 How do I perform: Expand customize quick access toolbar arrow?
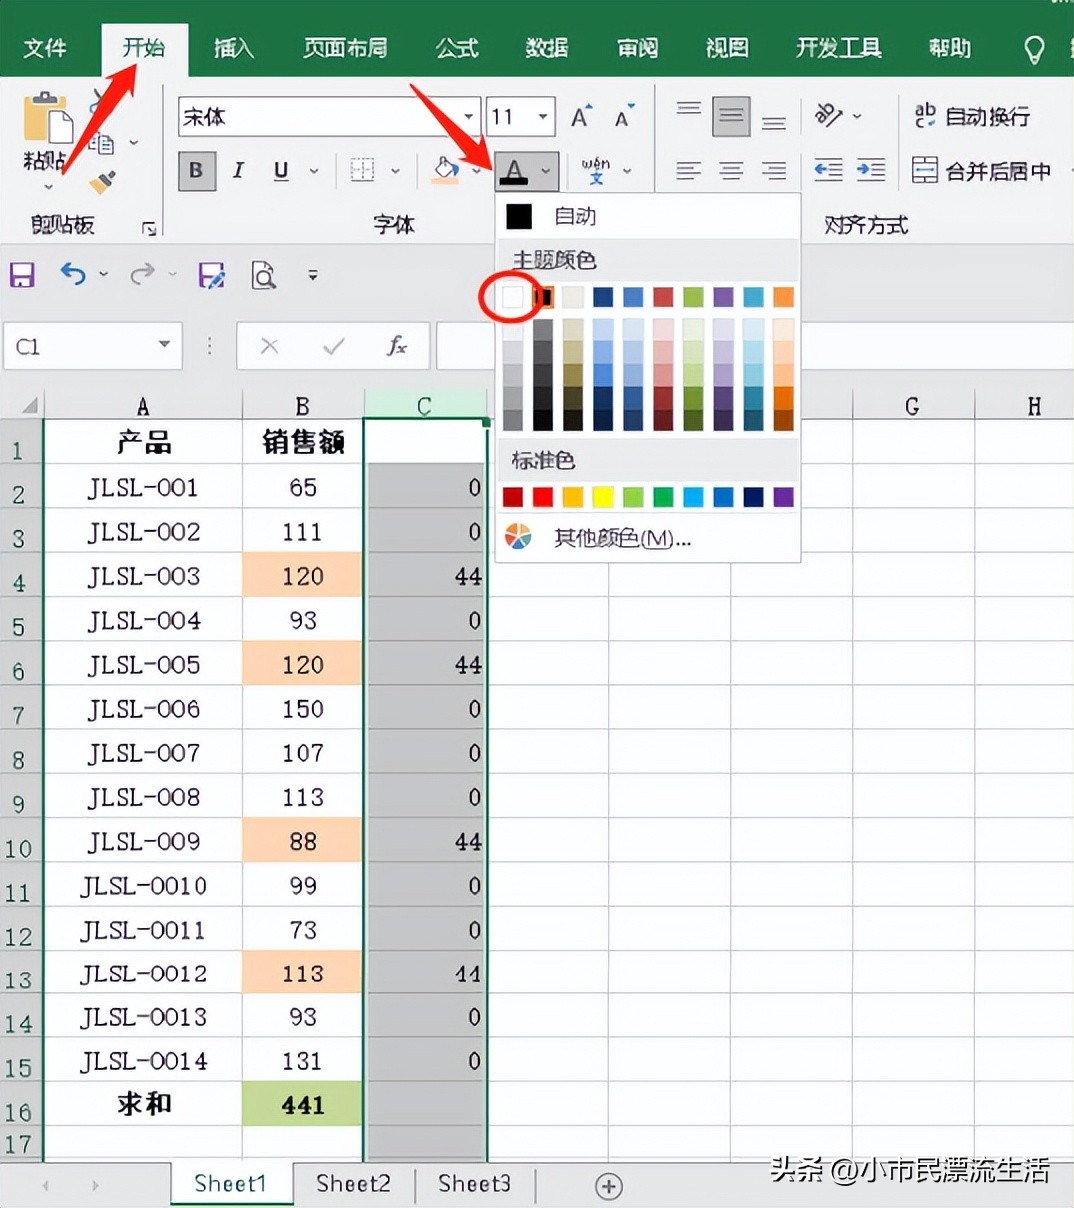click(313, 274)
